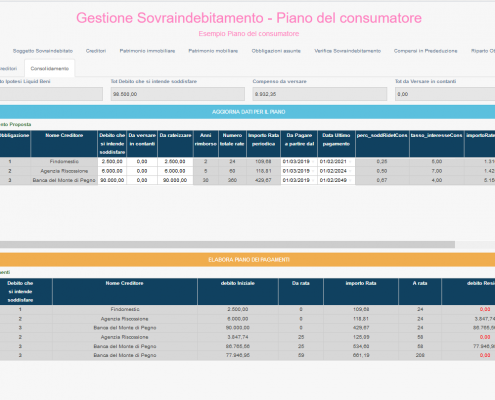This screenshot has width=495, height=400.
Task: Select Findomestic row in payments table
Action: 247,310
